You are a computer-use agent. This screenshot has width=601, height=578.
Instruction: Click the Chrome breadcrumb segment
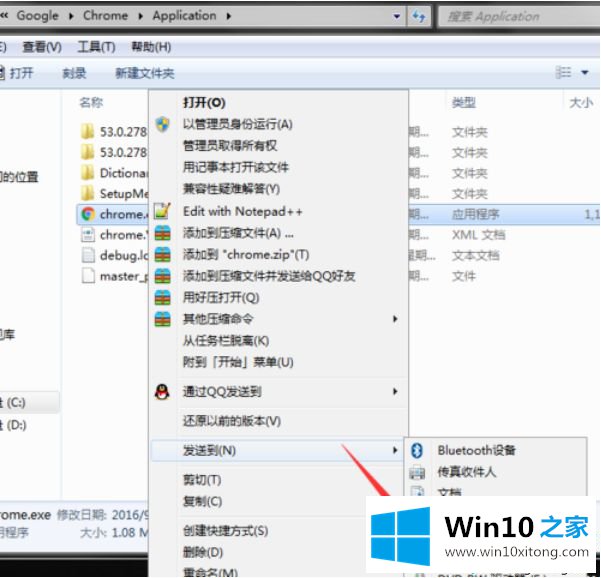pyautogui.click(x=105, y=16)
